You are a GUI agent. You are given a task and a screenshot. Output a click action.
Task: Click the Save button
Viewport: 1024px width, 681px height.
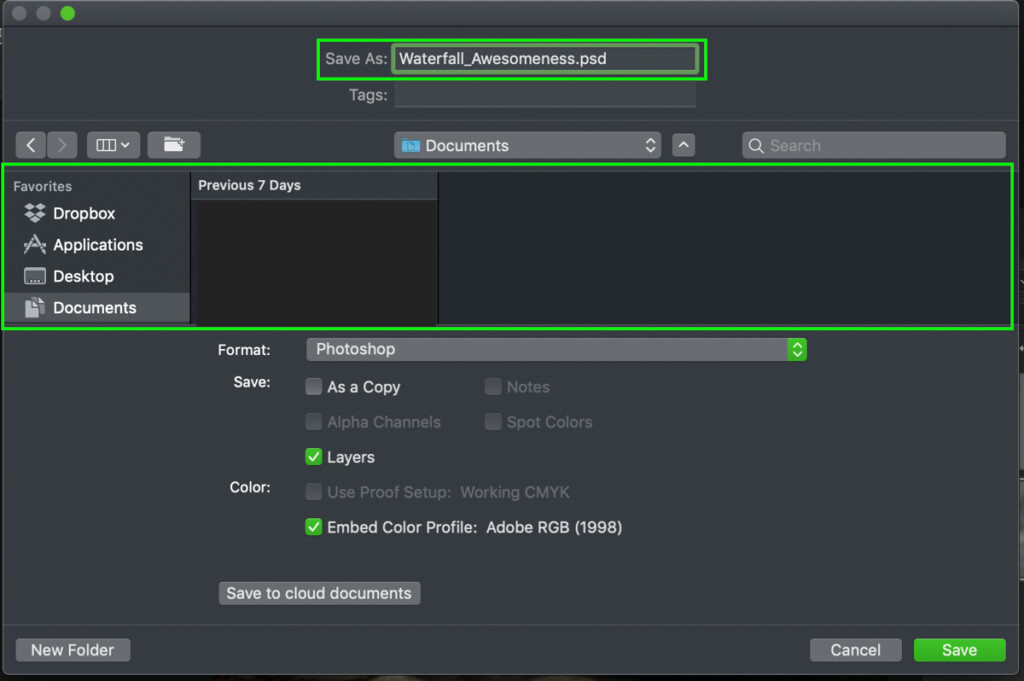pyautogui.click(x=959, y=650)
